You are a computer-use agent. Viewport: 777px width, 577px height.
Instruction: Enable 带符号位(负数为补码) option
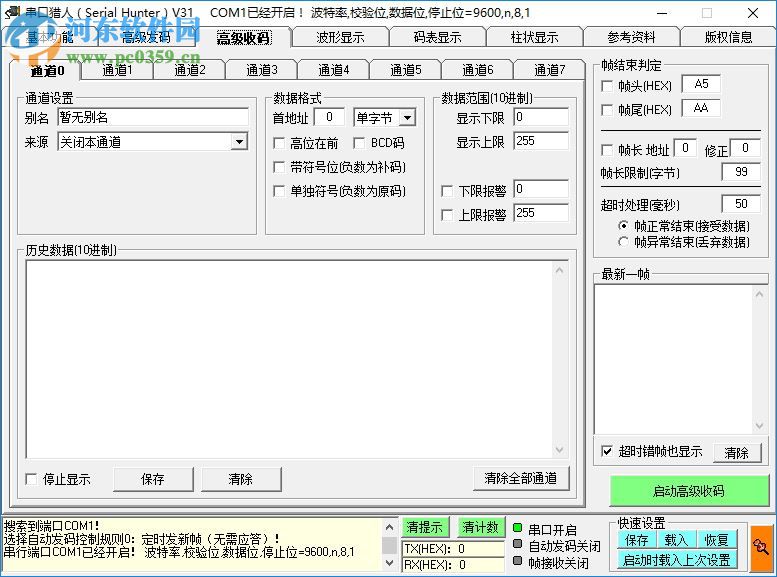(279, 167)
